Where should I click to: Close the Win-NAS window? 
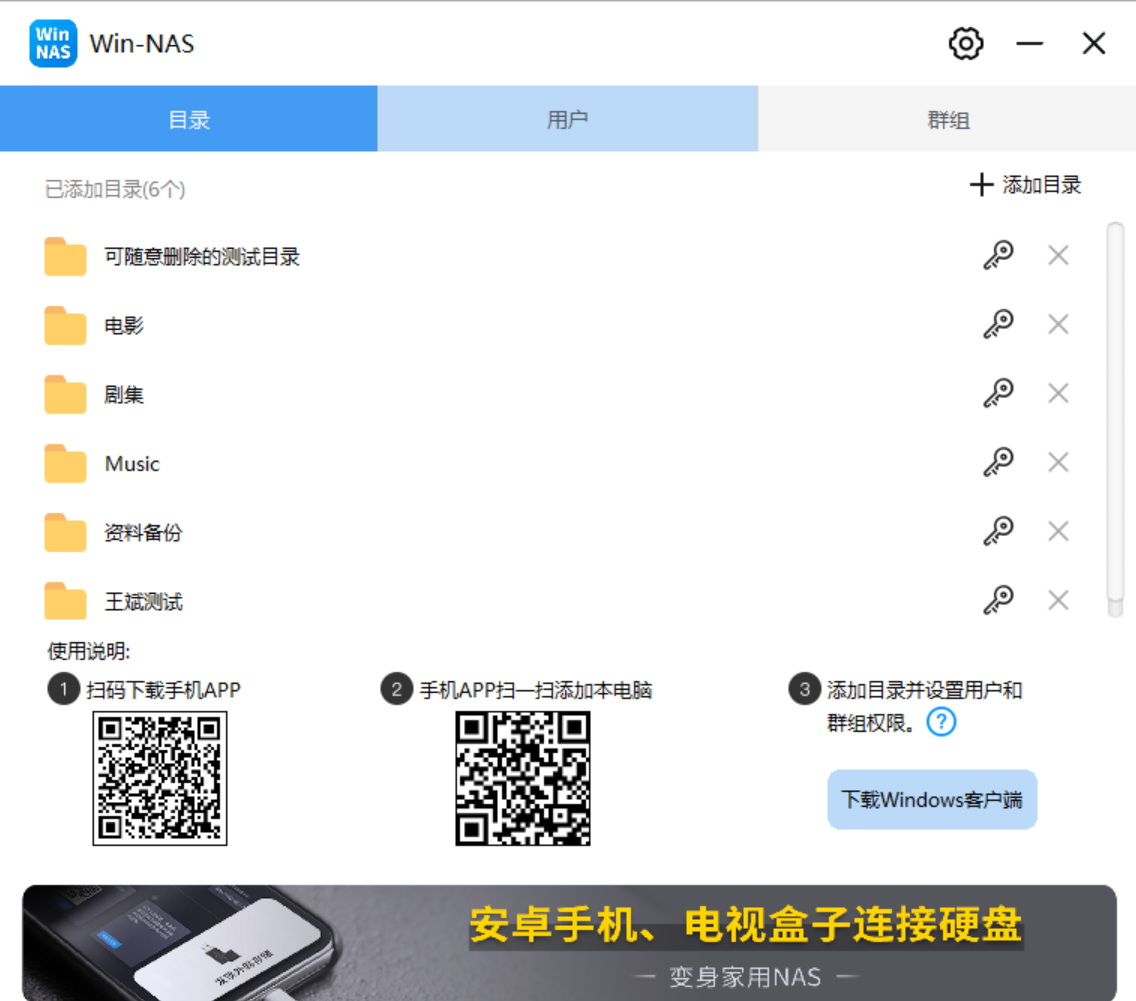[1093, 43]
